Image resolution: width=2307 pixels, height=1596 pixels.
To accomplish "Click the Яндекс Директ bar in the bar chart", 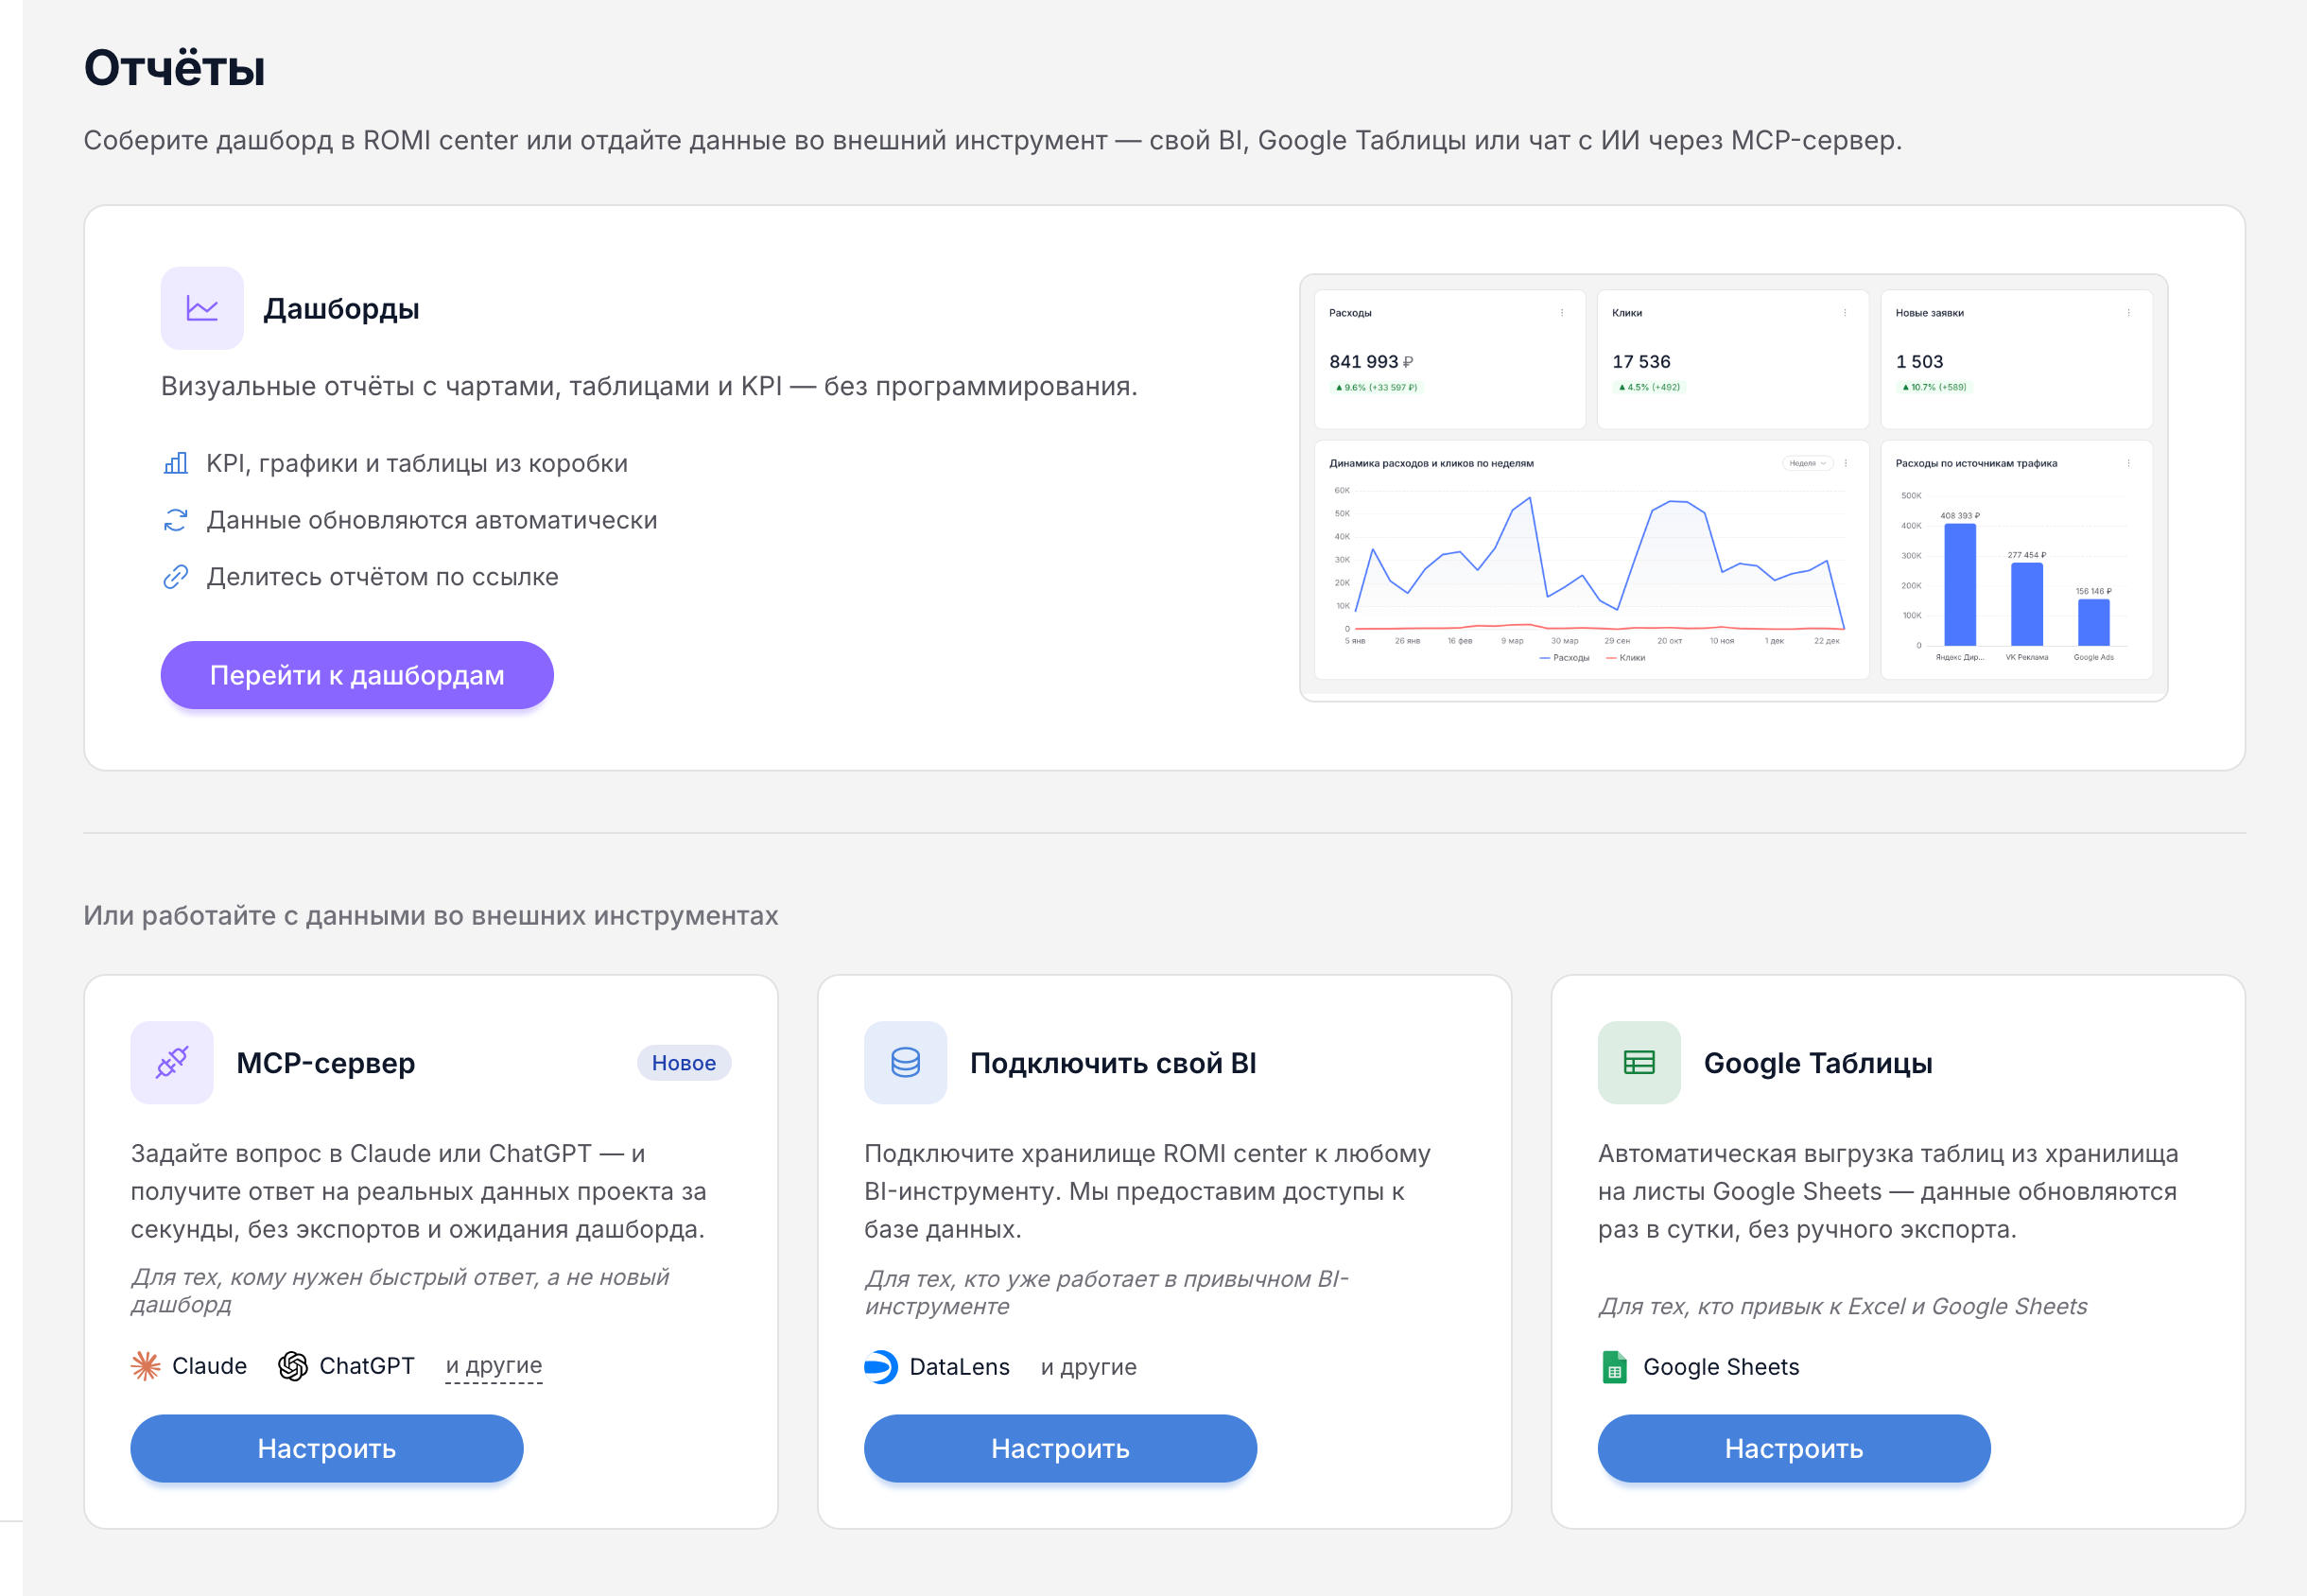I will coord(1960,585).
